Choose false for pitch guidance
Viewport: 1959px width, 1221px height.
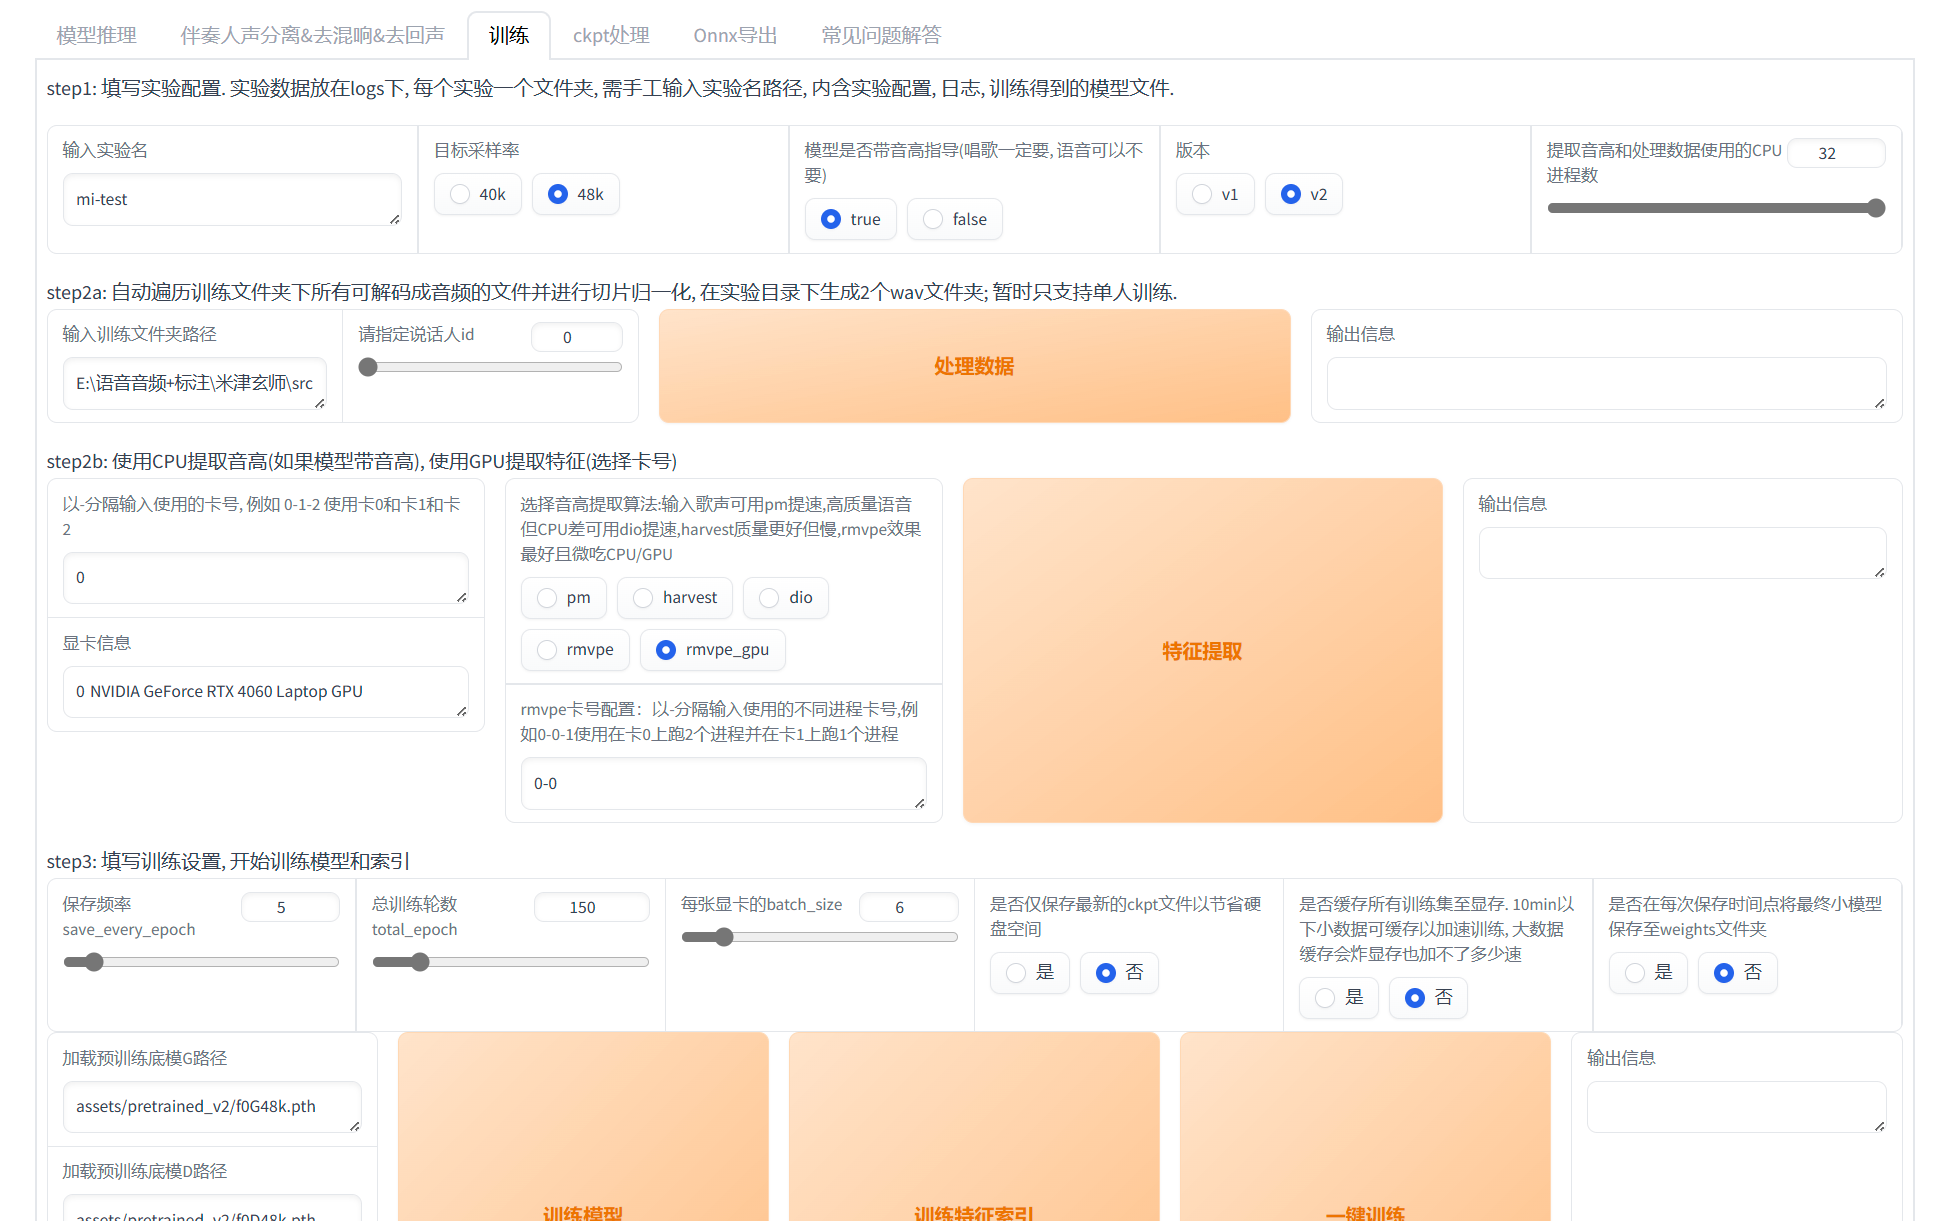point(955,219)
